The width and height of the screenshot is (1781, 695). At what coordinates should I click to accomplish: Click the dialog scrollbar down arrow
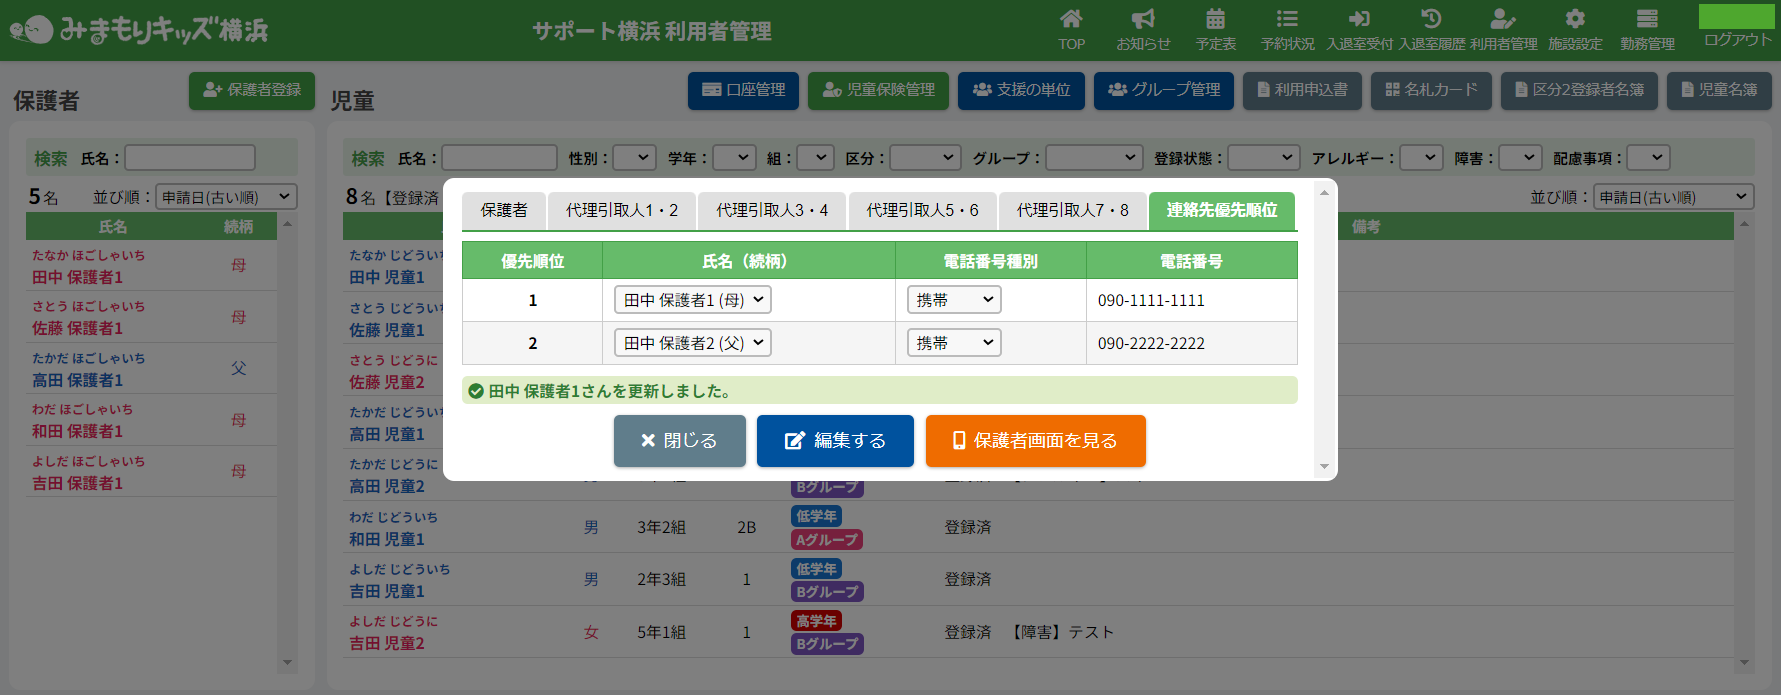pos(1324,467)
